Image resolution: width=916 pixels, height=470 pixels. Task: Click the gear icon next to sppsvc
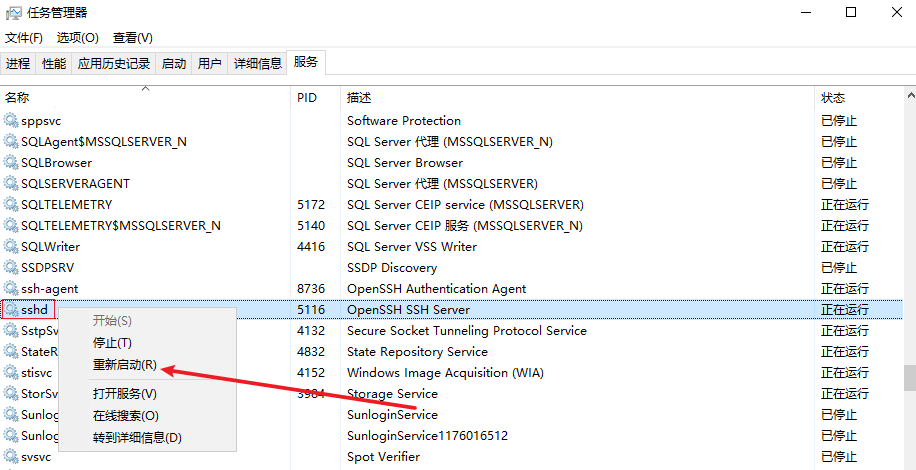tap(12, 121)
